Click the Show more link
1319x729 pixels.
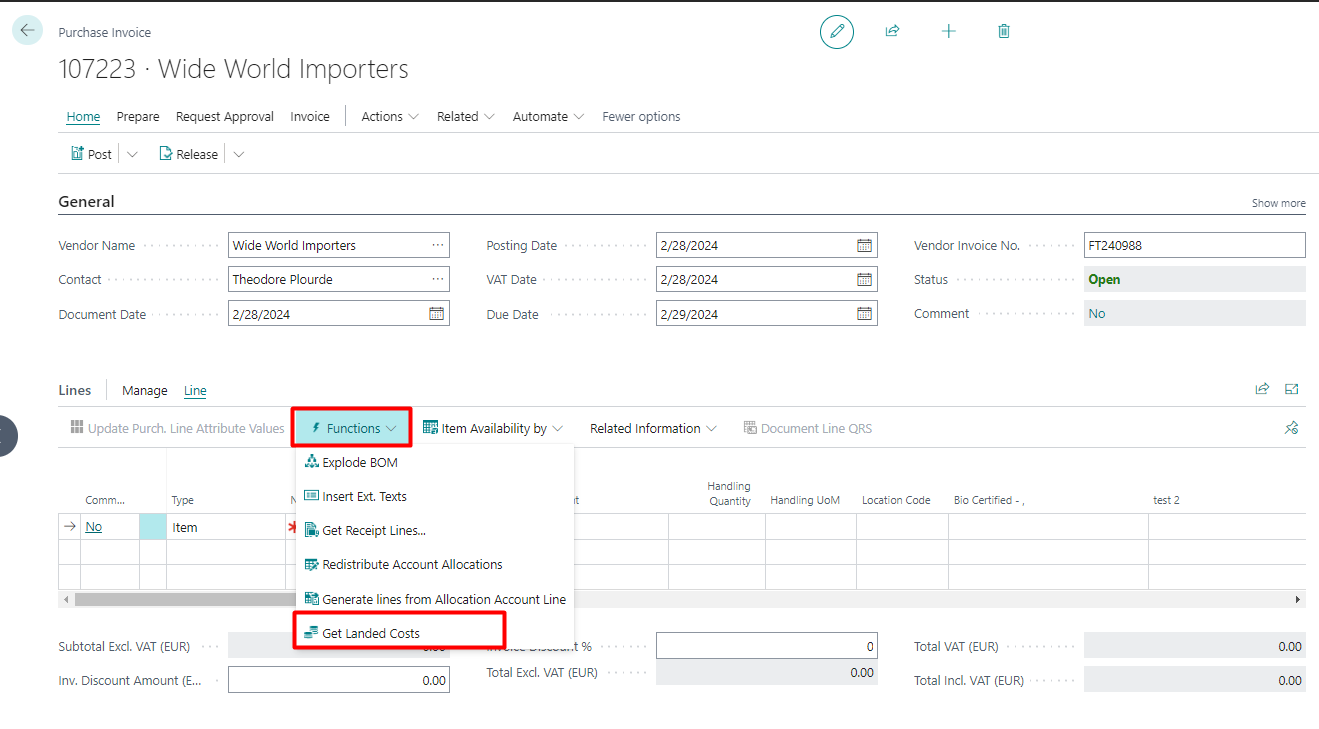click(x=1278, y=203)
